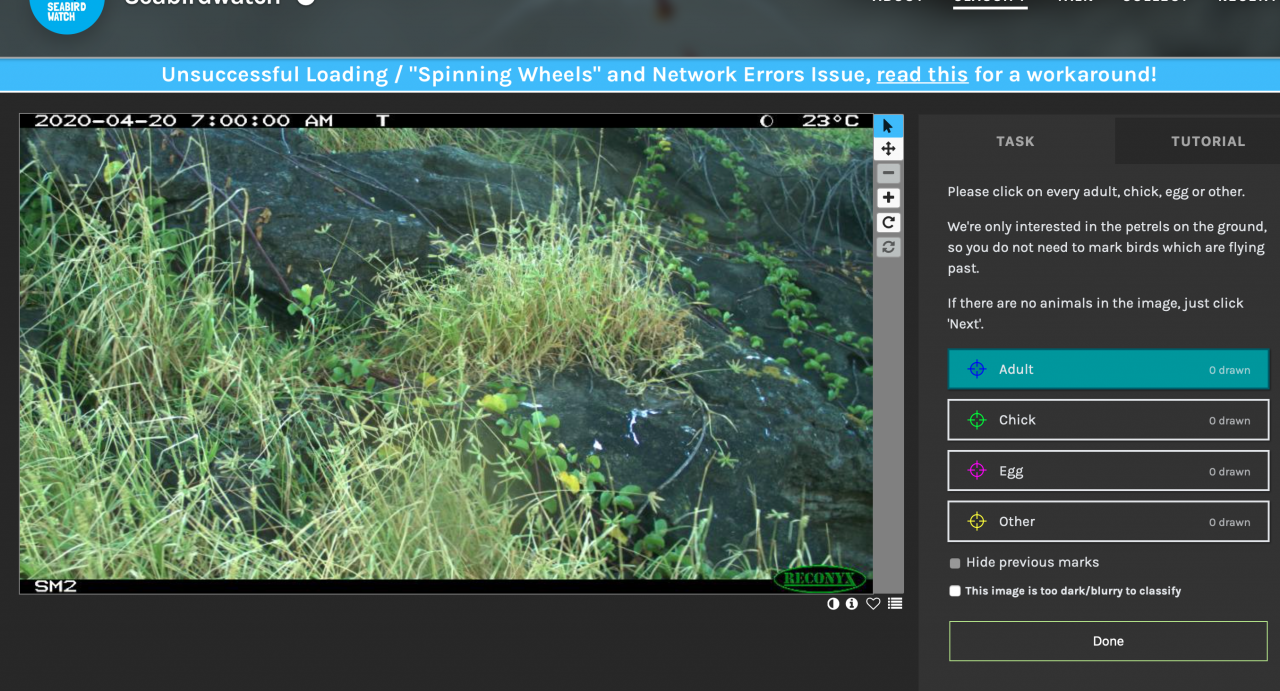Zoom out of the camera image
This screenshot has height=691, width=1280.
tap(888, 174)
